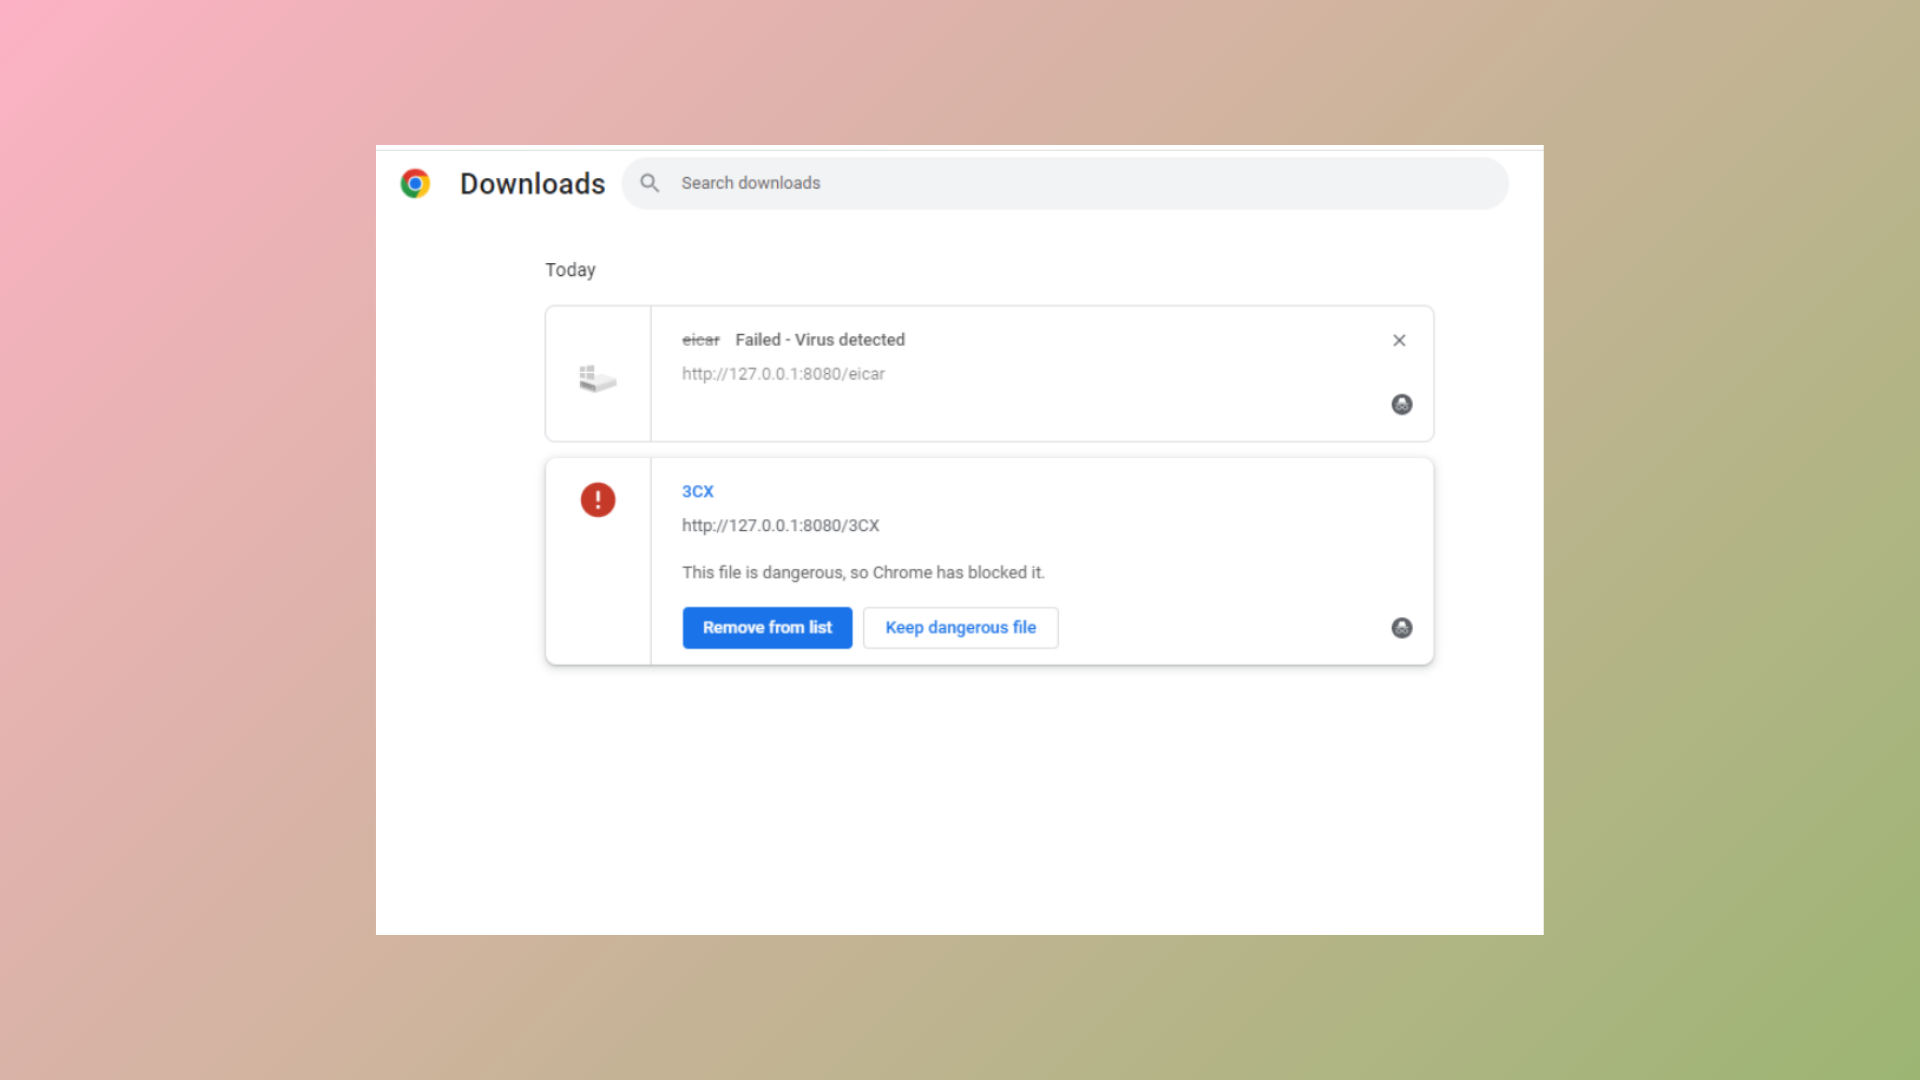Viewport: 1920px width, 1080px height.
Task: Select Keep dangerous file
Action: (960, 627)
